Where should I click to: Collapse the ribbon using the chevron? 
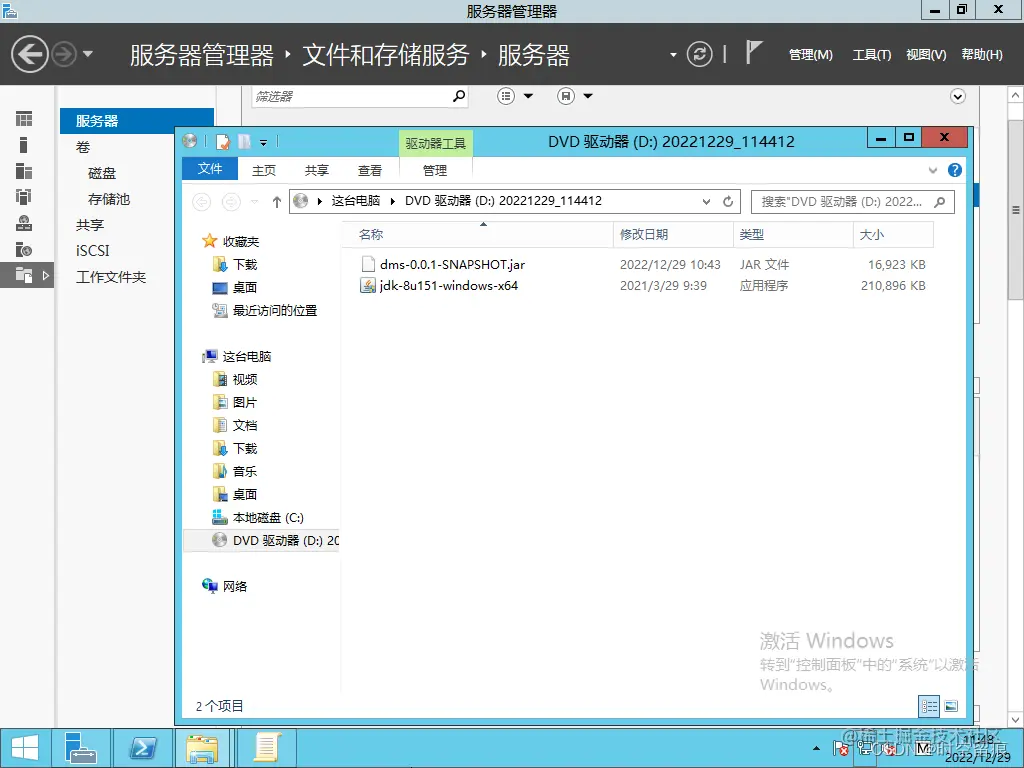pos(931,169)
